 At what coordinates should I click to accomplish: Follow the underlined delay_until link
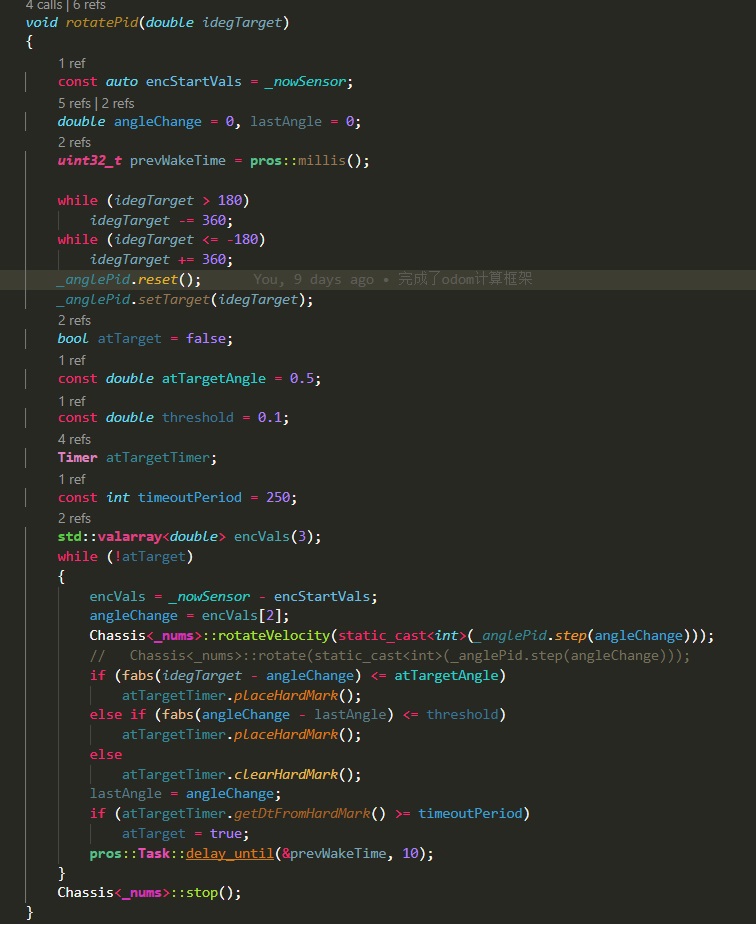point(230,854)
